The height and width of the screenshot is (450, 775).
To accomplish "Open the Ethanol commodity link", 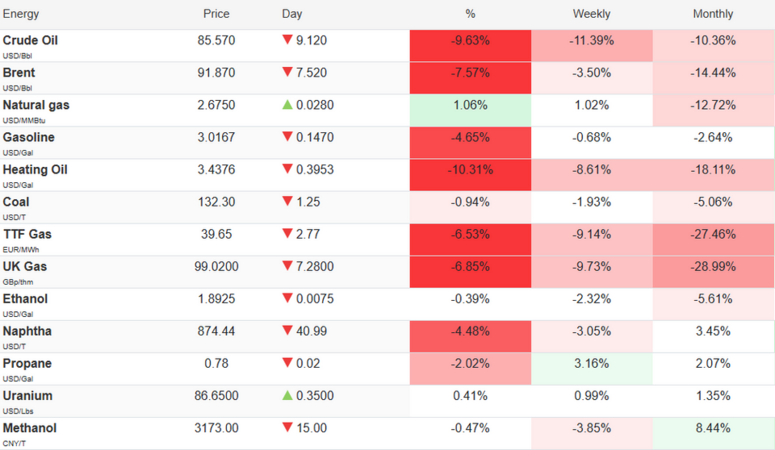I will (26, 298).
